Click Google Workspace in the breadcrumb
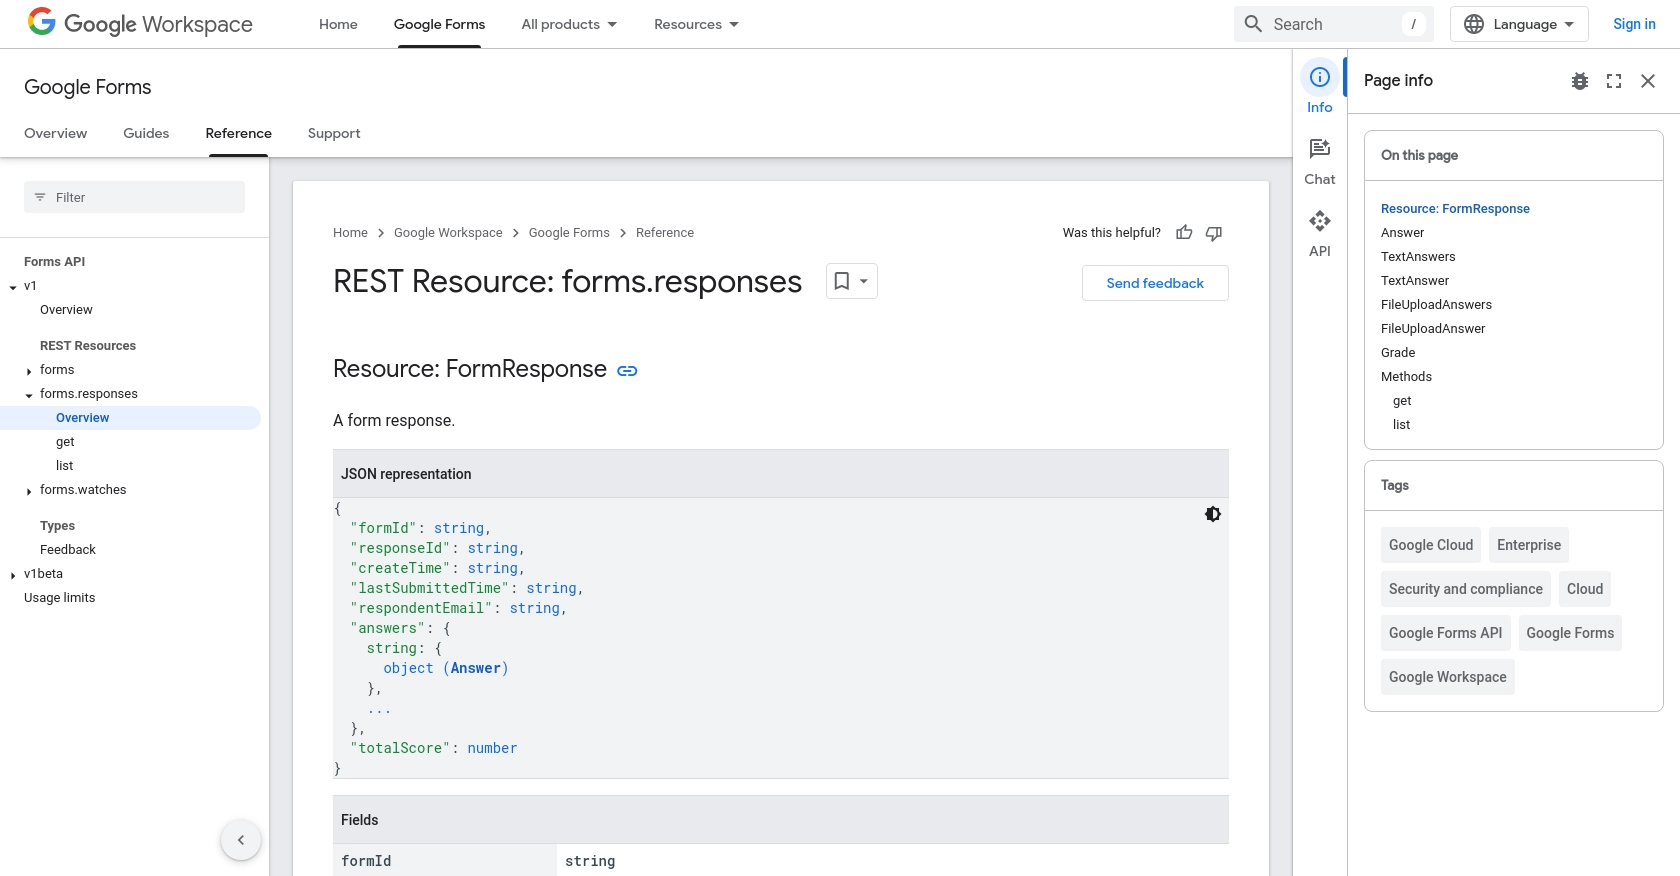The image size is (1680, 876). (448, 233)
